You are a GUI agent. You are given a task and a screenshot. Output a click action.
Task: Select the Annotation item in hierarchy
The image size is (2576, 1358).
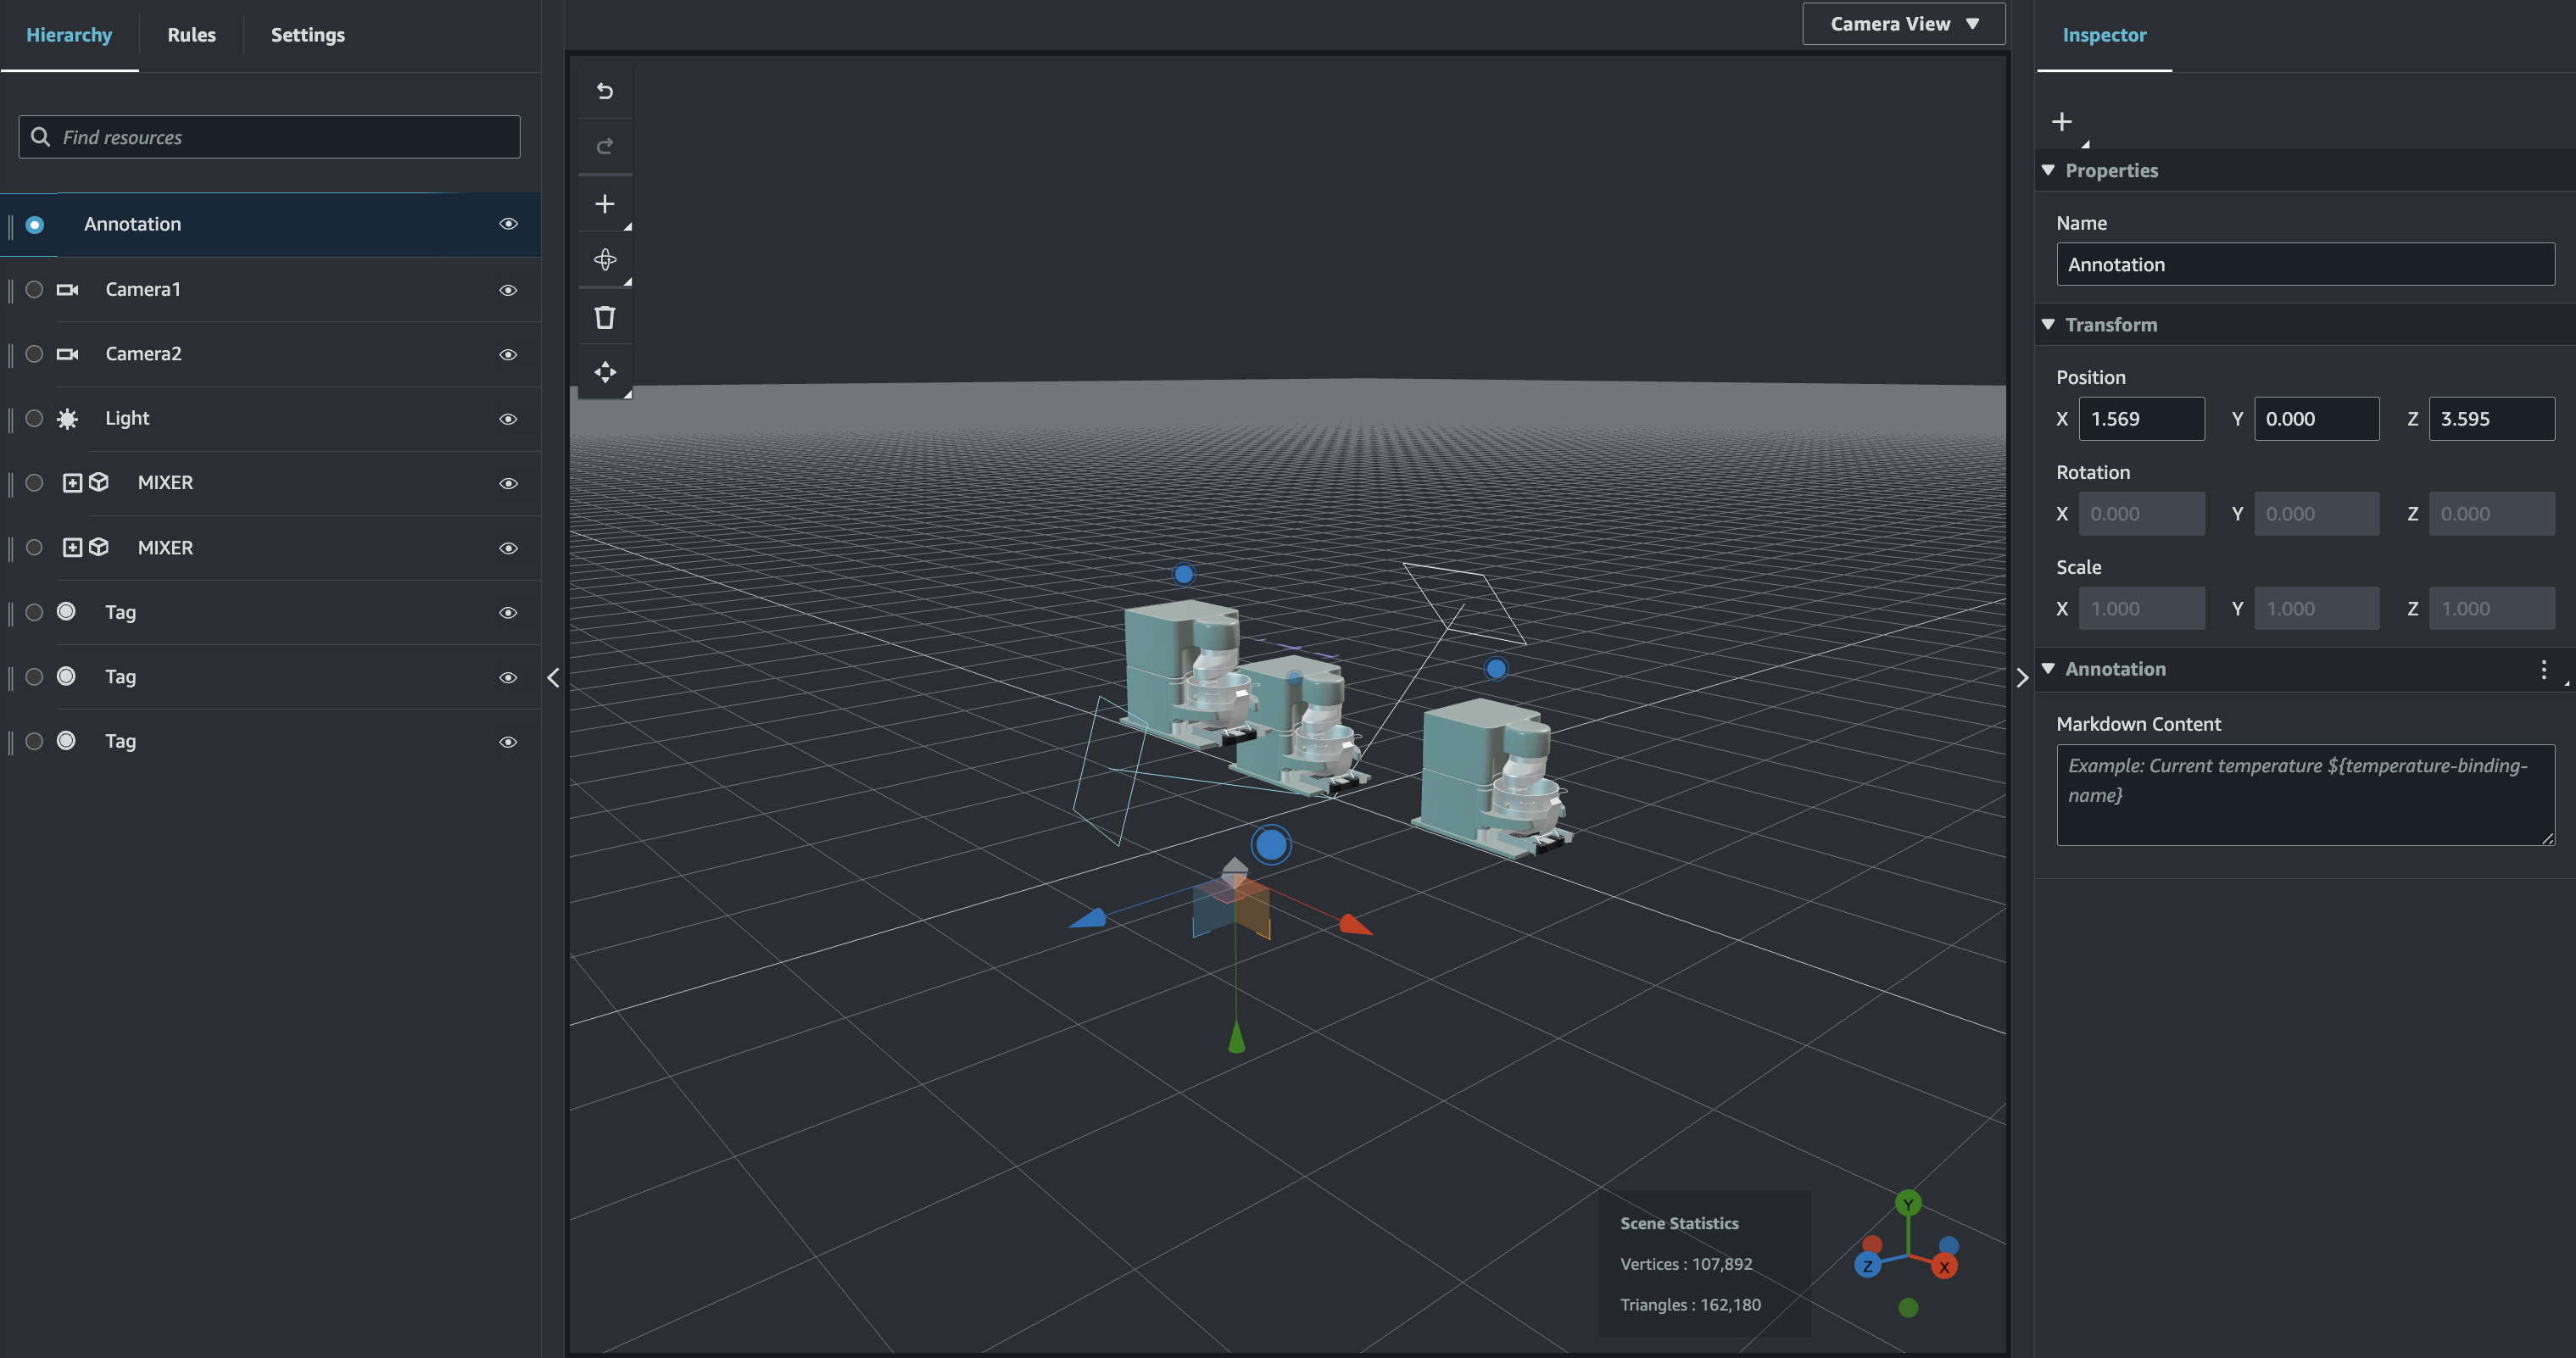click(133, 223)
